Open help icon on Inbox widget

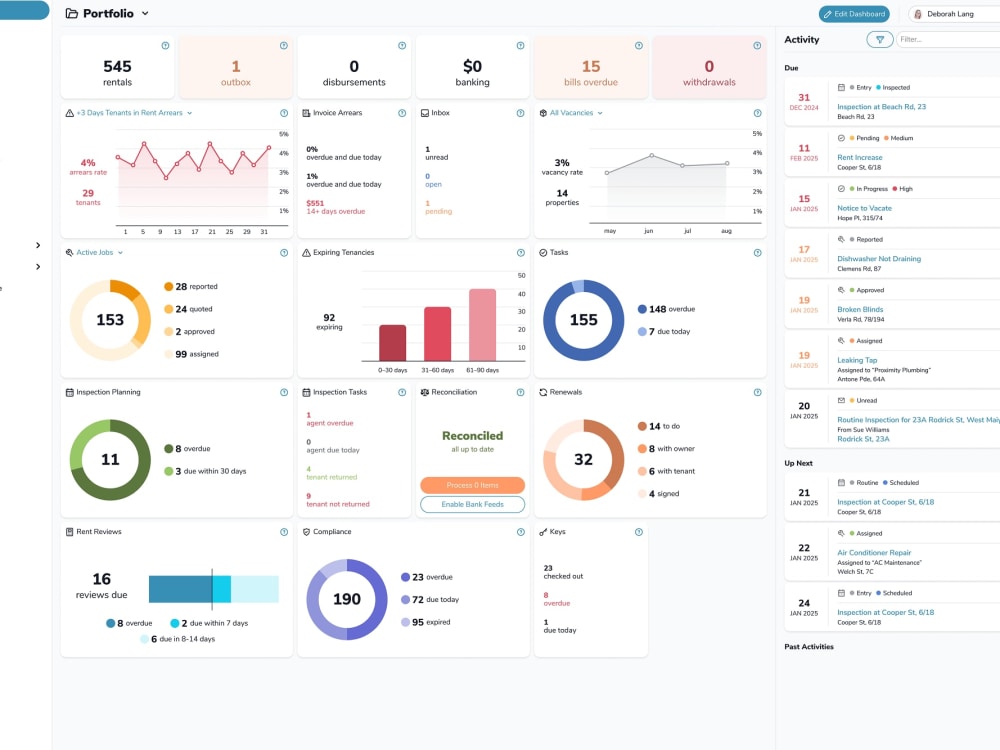click(520, 113)
